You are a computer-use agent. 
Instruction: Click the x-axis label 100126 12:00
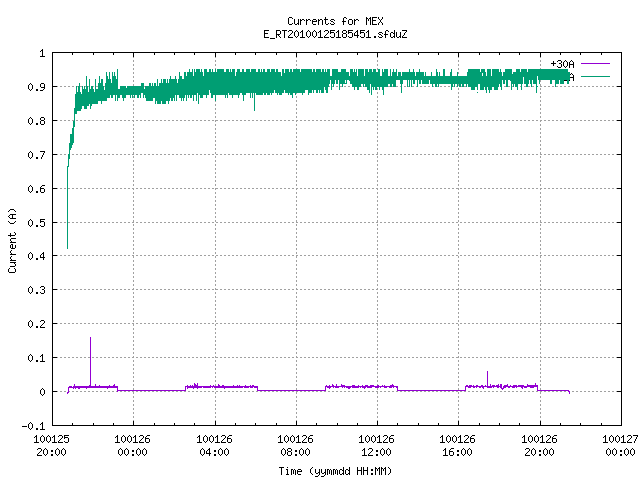pos(376,445)
